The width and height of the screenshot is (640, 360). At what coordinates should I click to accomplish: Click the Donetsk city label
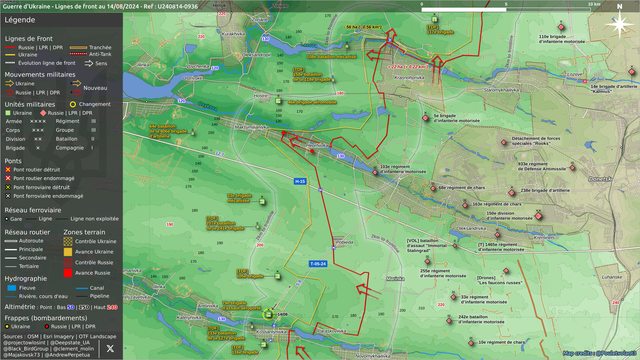click(600, 179)
